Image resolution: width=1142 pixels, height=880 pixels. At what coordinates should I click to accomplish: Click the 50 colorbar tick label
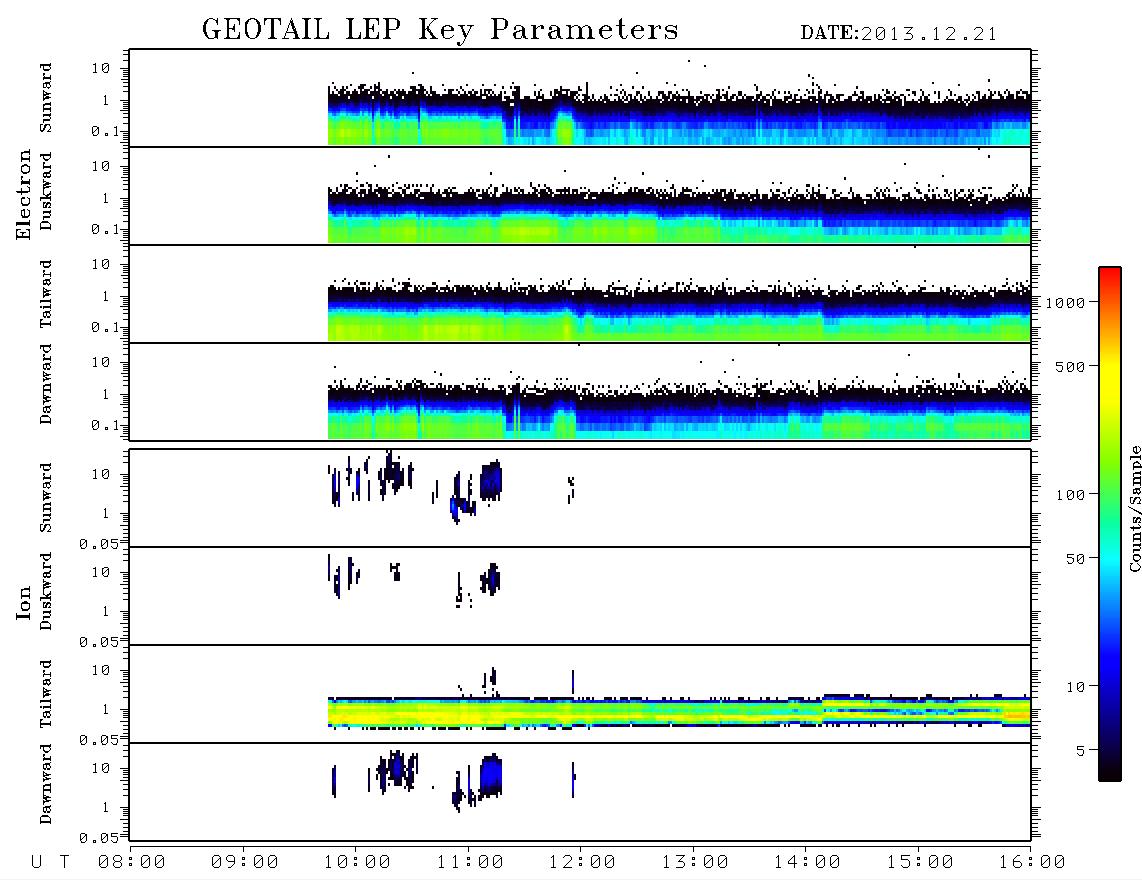pos(1075,559)
